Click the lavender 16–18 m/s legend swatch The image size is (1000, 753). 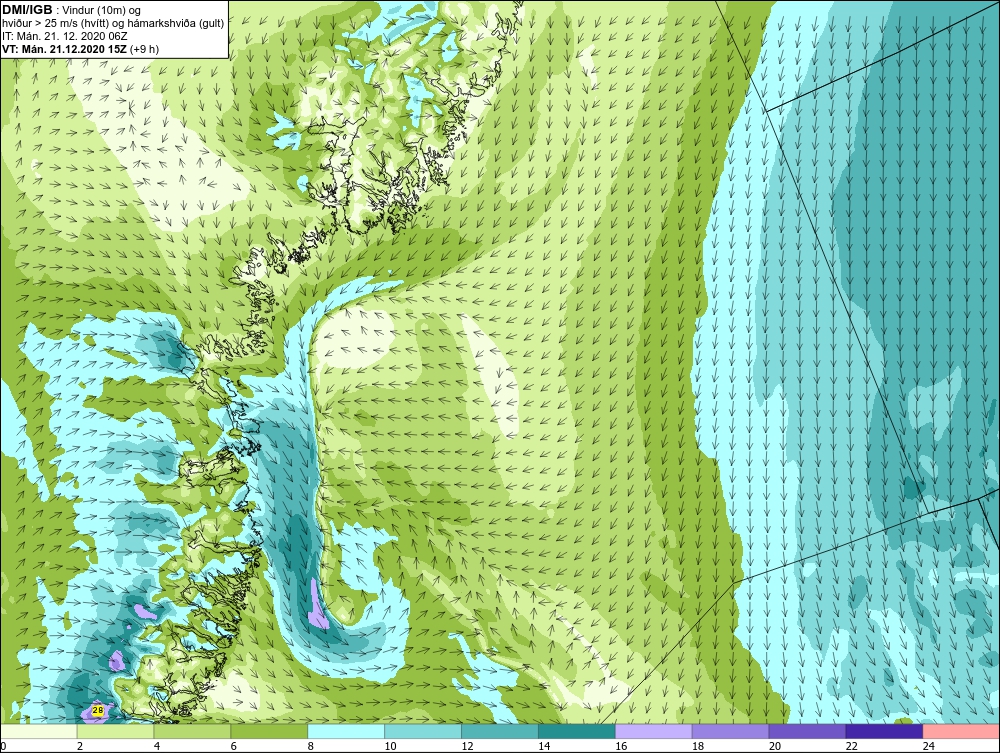654,731
